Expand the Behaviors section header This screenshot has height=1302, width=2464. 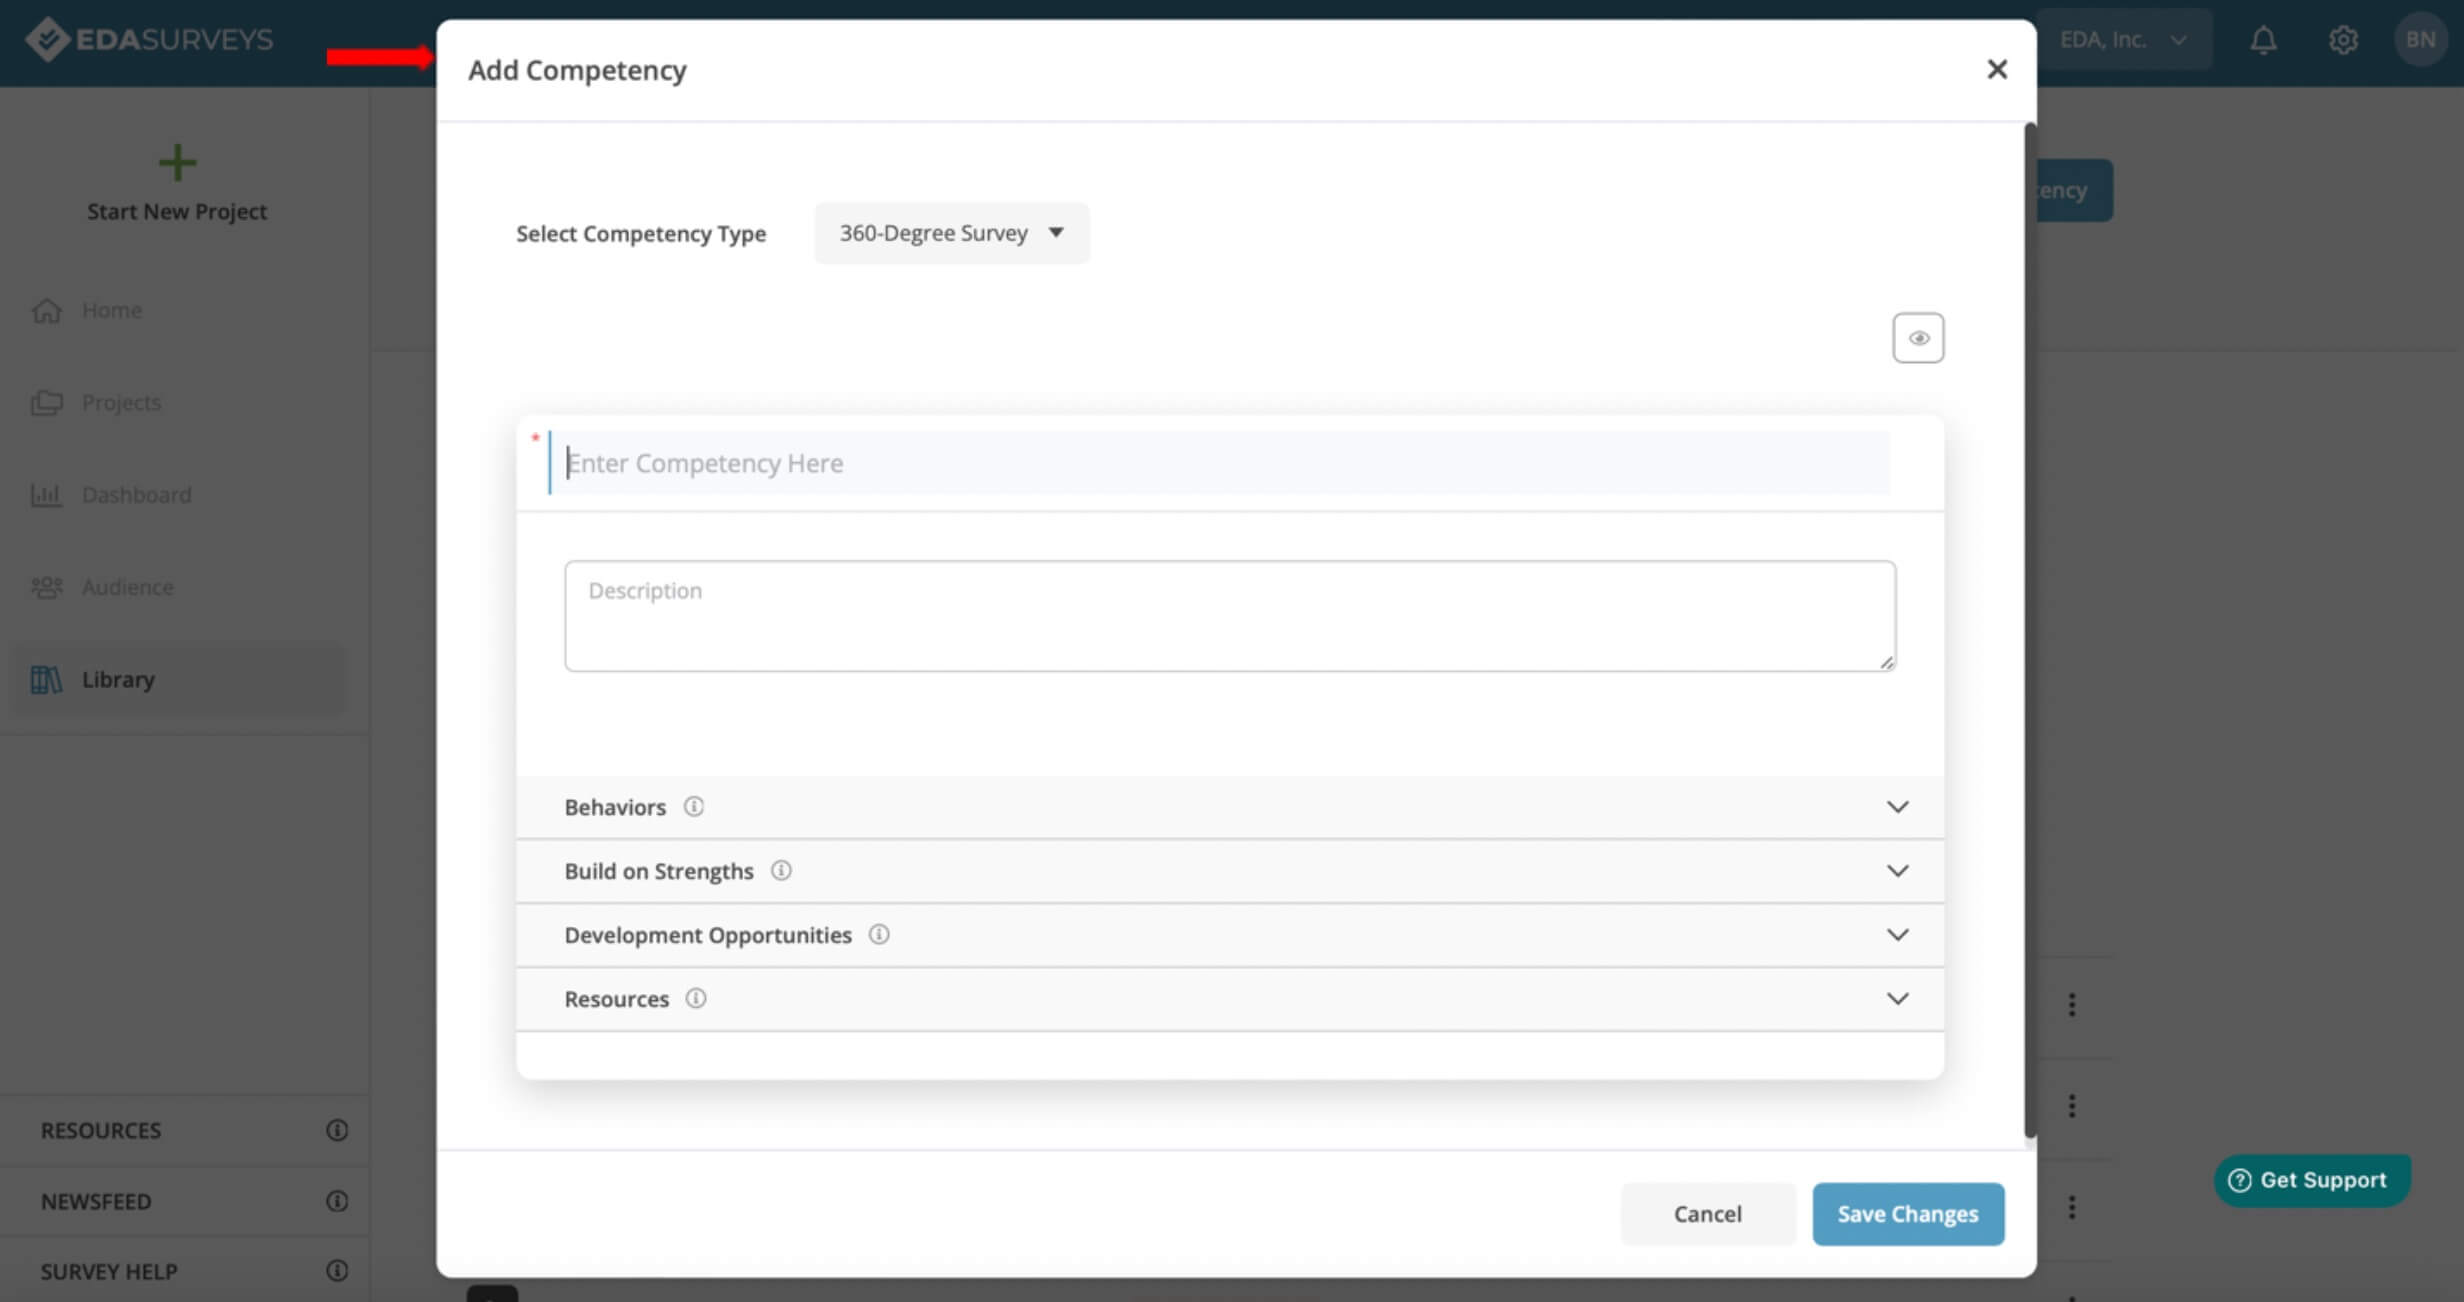pos(1230,807)
